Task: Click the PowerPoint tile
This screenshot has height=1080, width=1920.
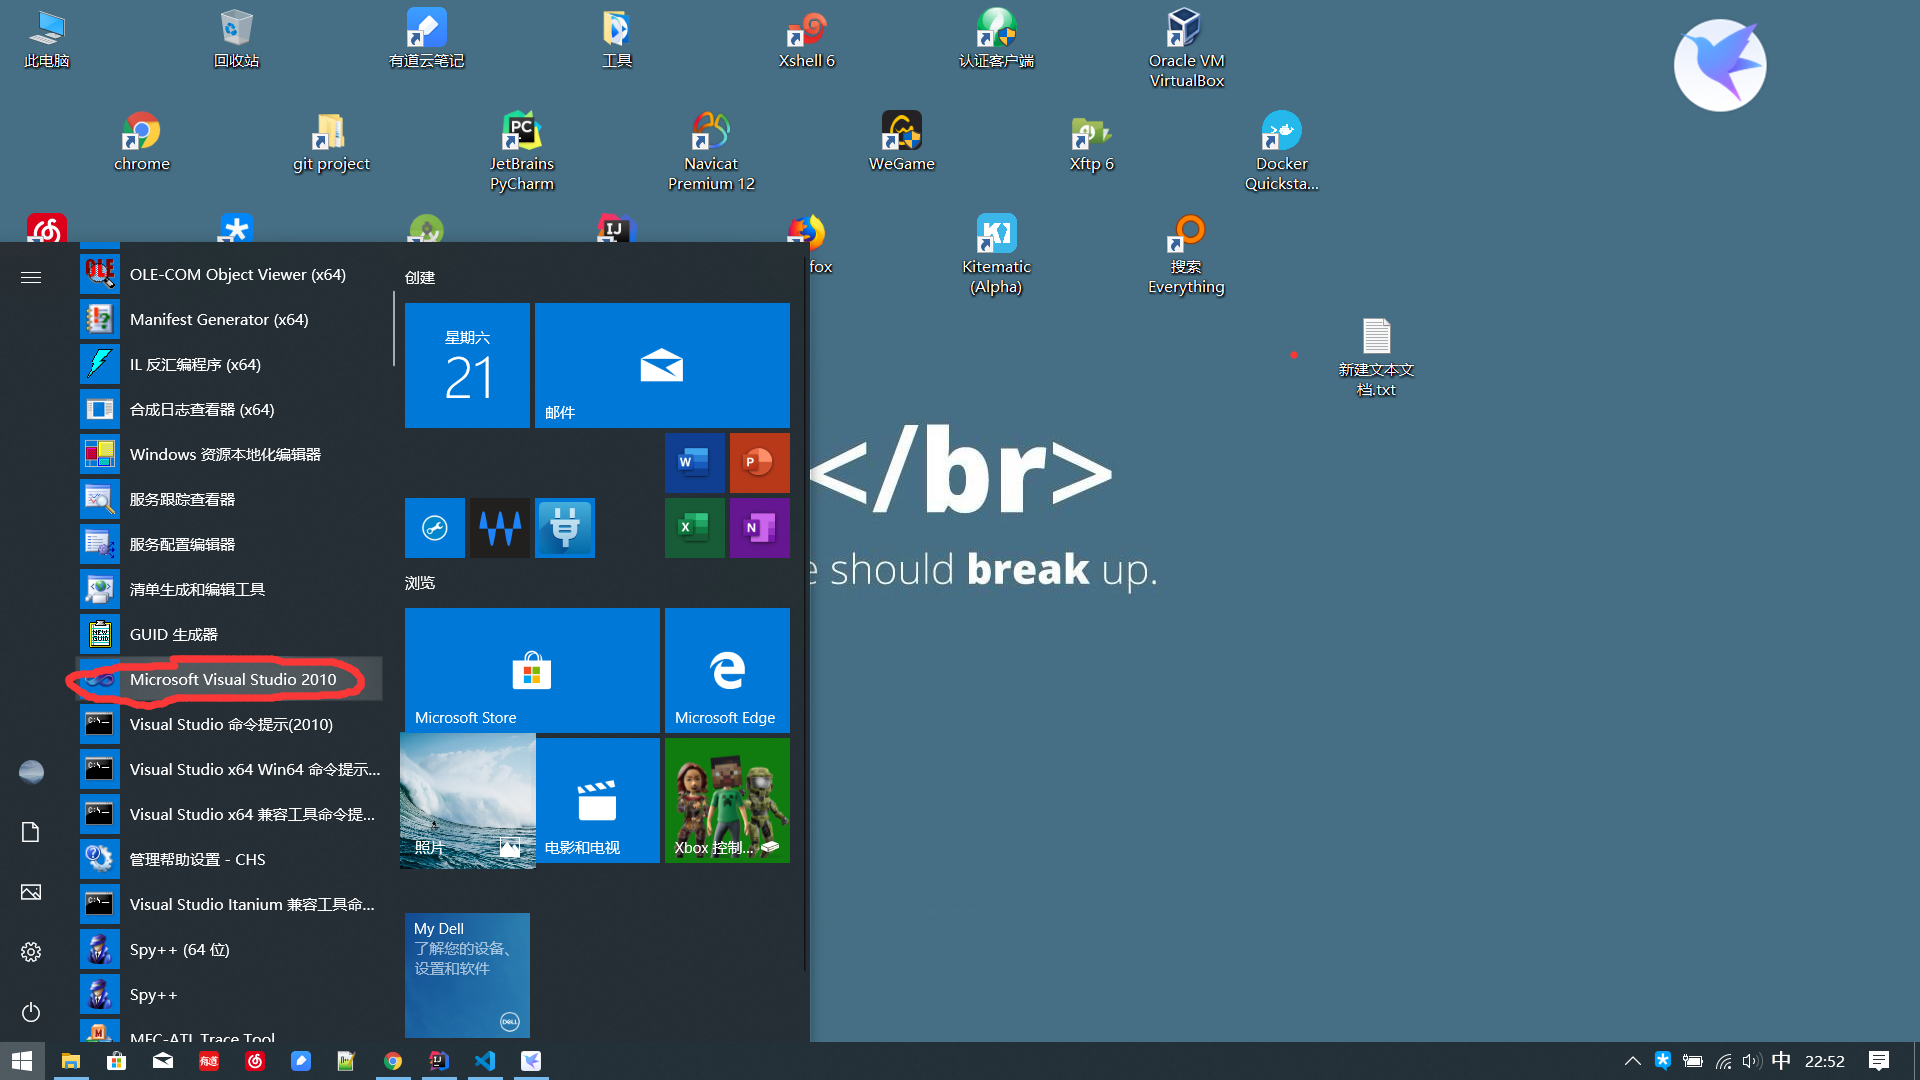Action: [x=759, y=462]
